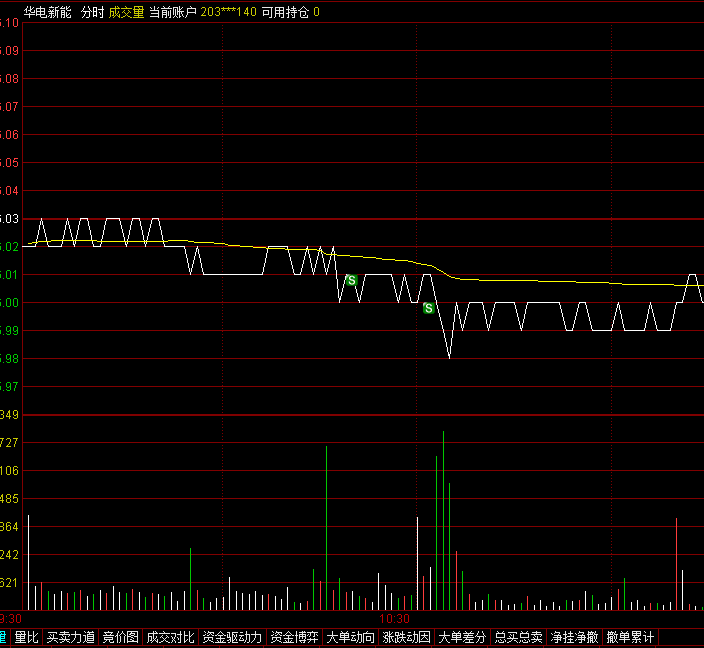Click the 当前账户 203***140 text

tap(202, 12)
